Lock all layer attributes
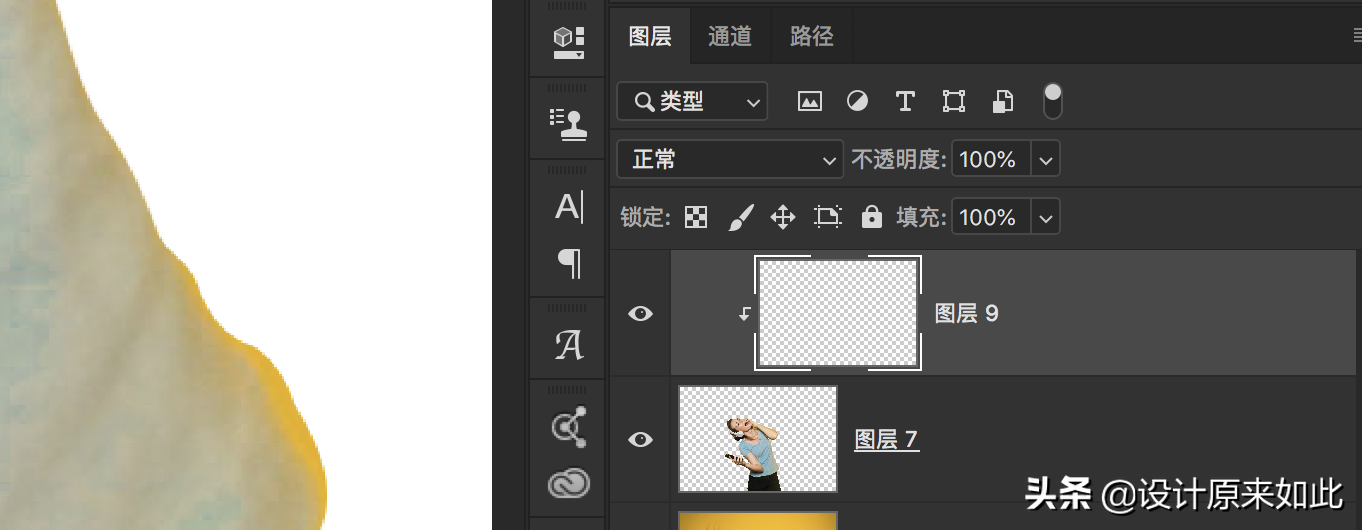Viewport: 1362px width, 530px height. pos(872,217)
